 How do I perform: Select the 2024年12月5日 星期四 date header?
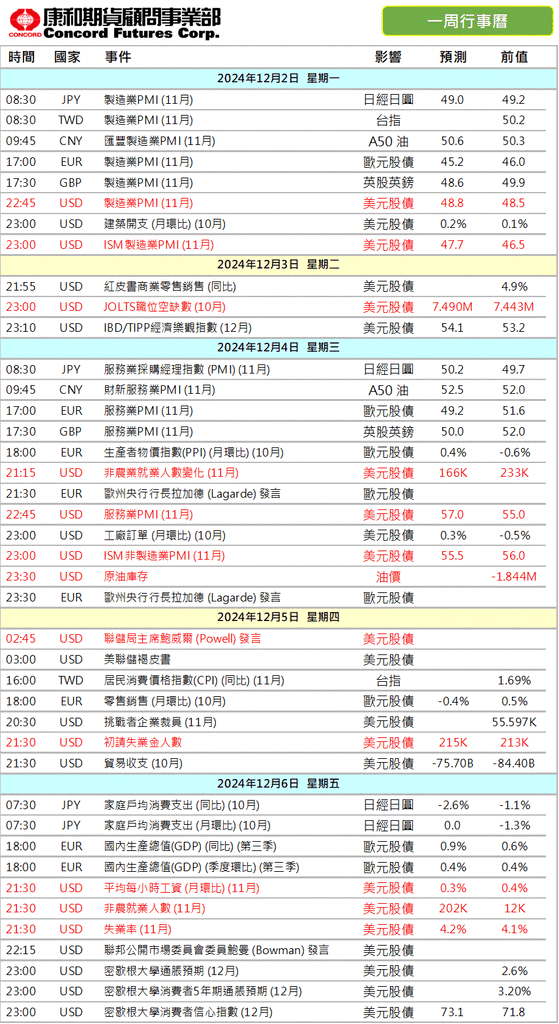point(279,616)
